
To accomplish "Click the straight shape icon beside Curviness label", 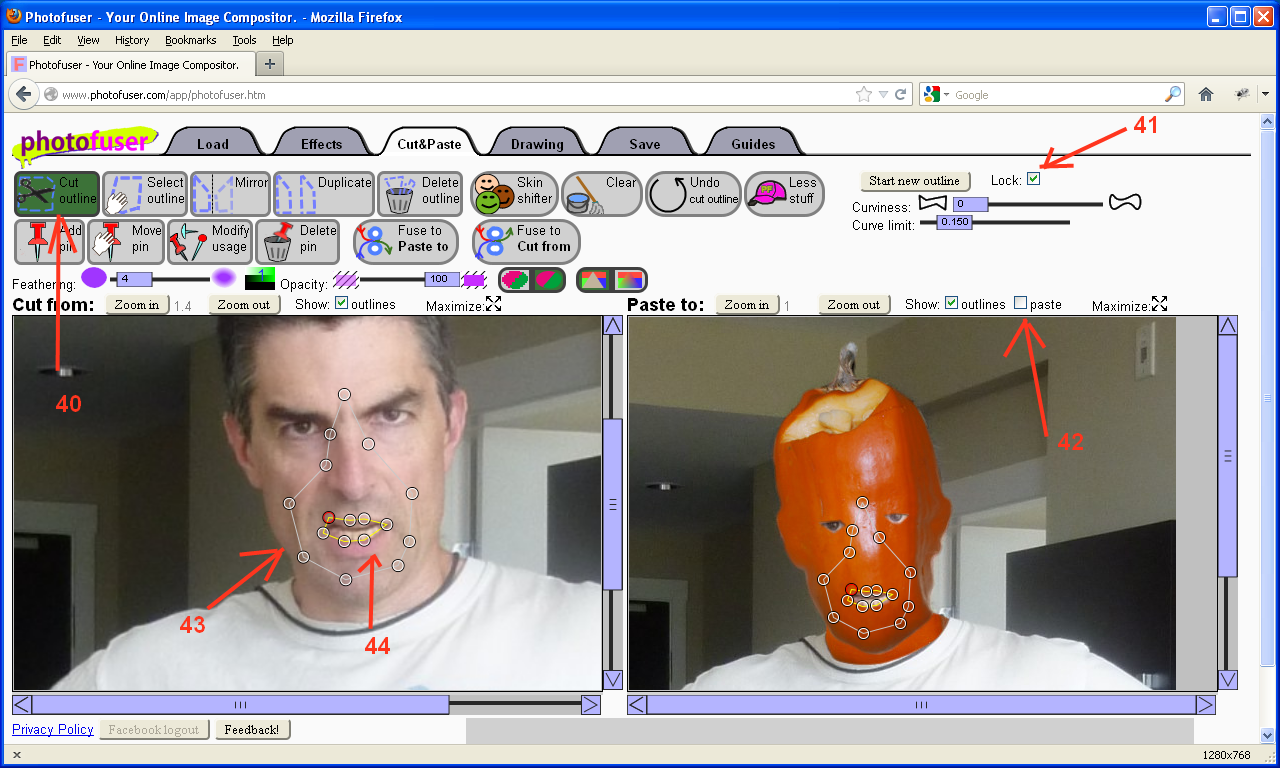I will 933,203.
